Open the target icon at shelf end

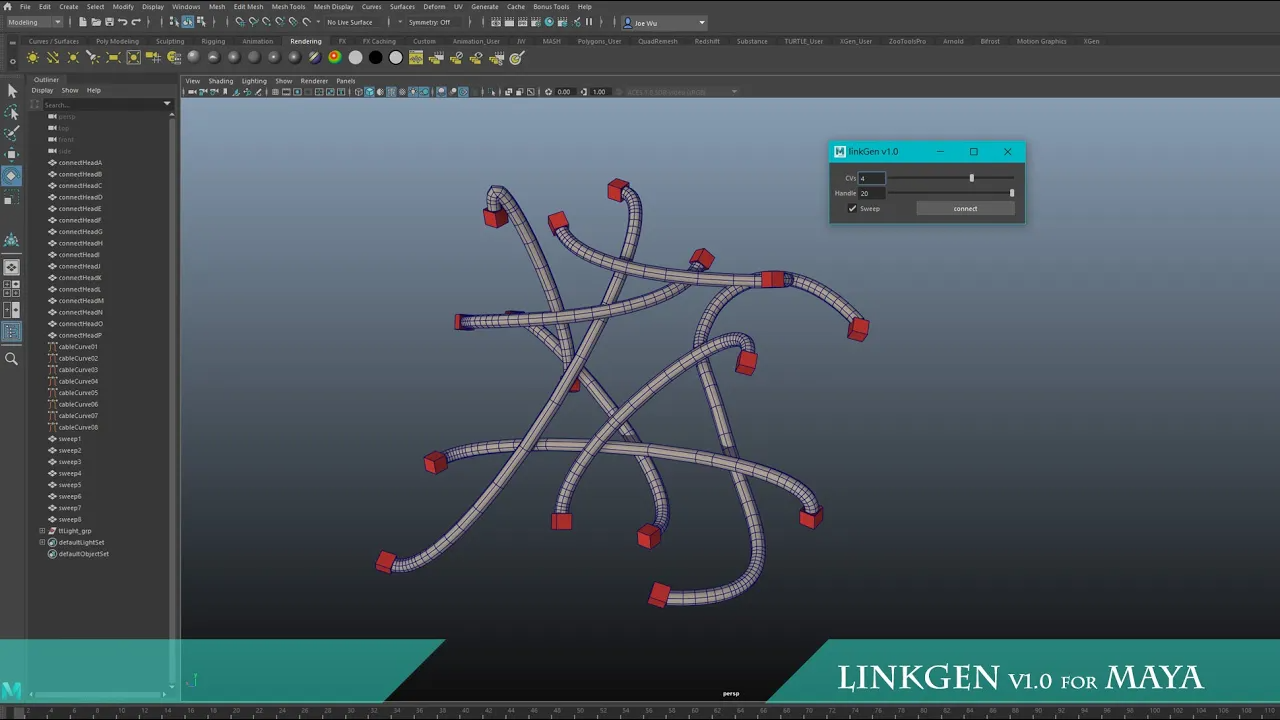point(517,58)
